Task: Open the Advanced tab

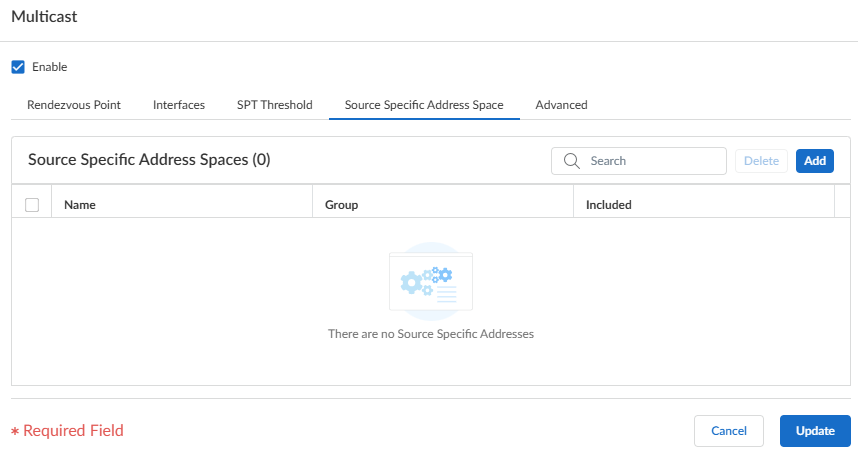Action: pyautogui.click(x=561, y=105)
